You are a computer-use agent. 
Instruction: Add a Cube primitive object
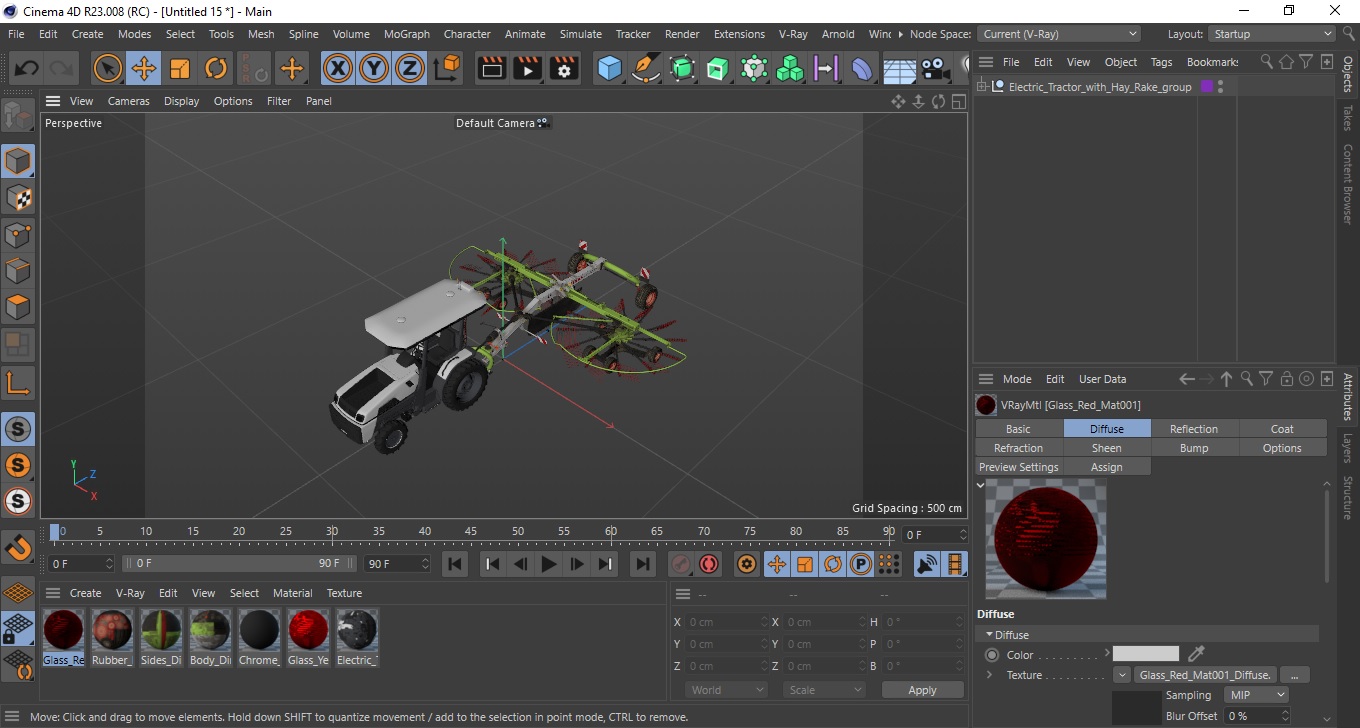tap(609, 69)
